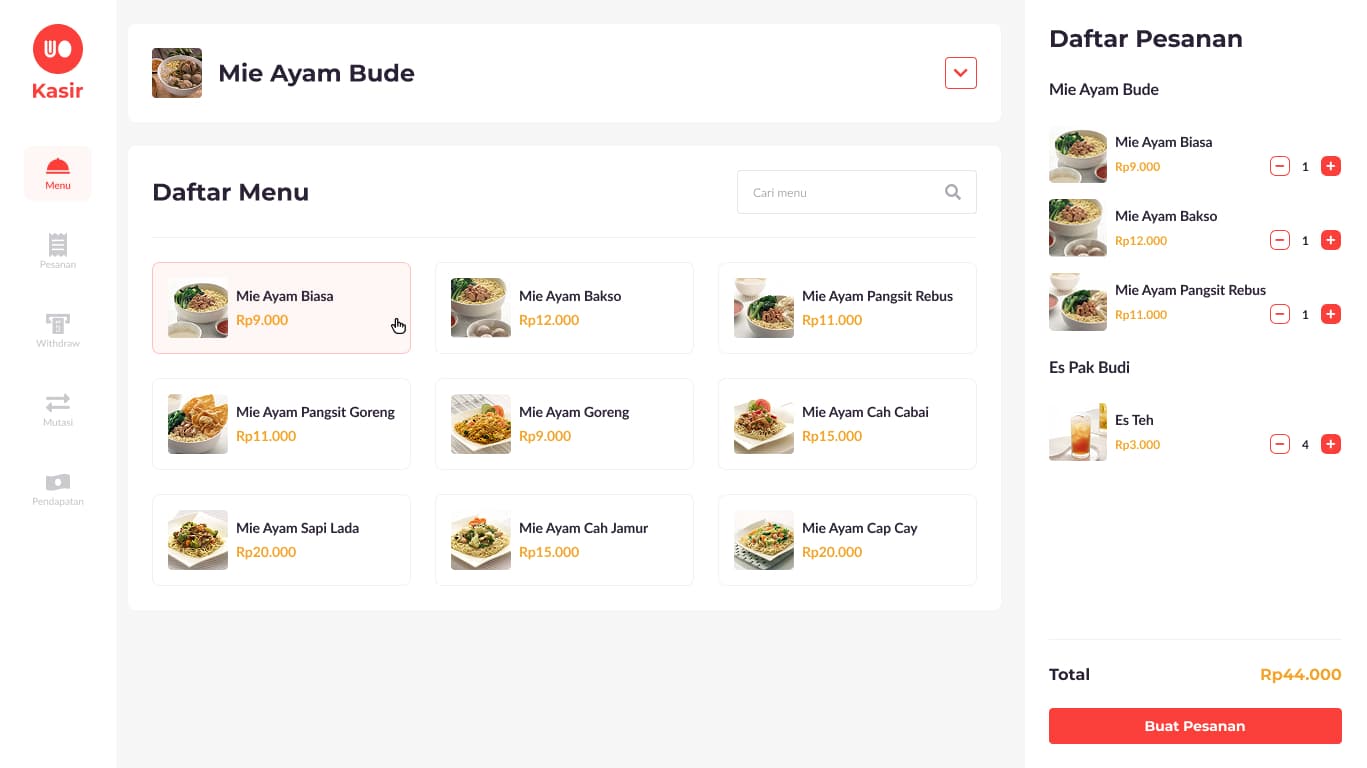Click the Buat Pesanan button

point(1195,726)
